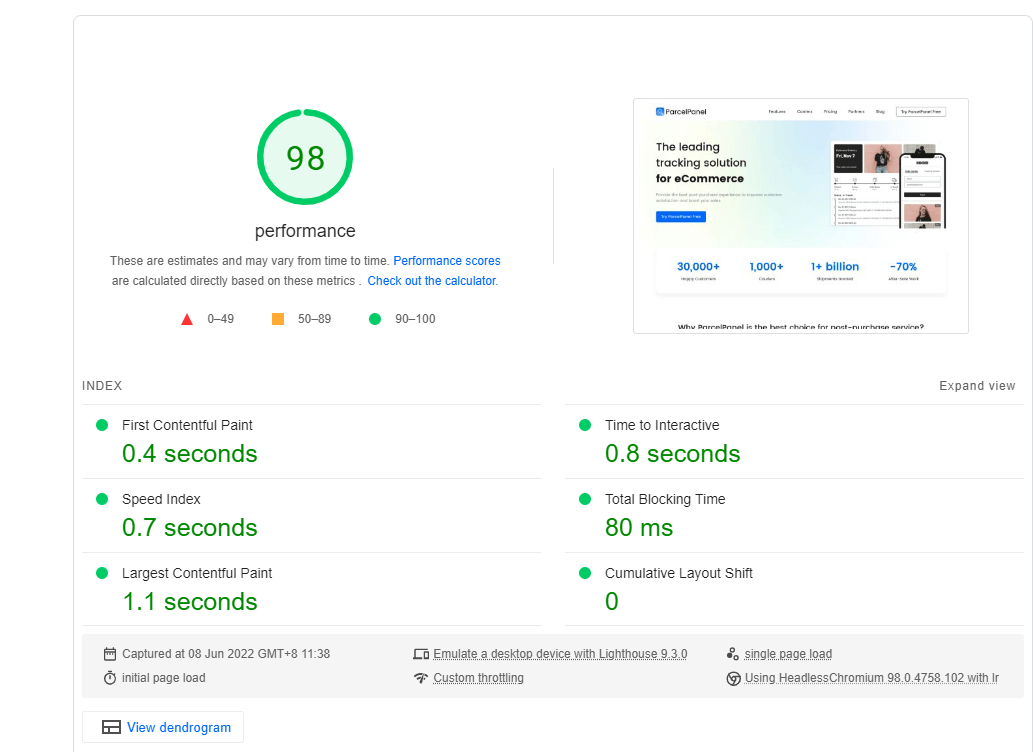The width and height of the screenshot is (1033, 752).
Task: Click the desktop device emulation icon
Action: click(421, 654)
